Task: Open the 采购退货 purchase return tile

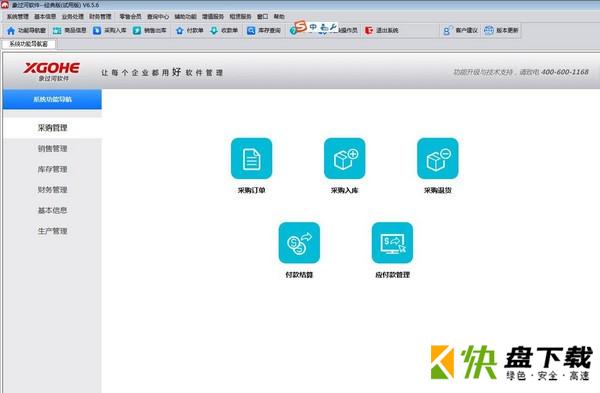Action: [437, 158]
